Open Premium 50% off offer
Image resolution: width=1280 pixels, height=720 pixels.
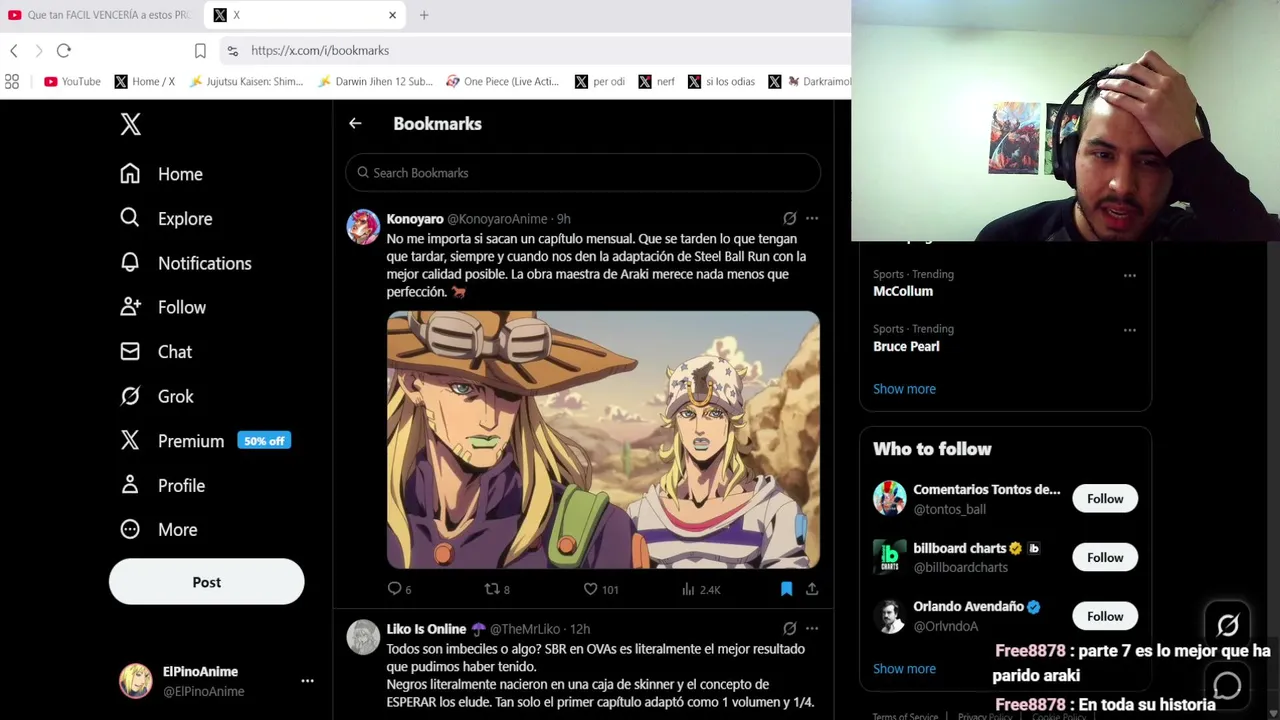205,441
